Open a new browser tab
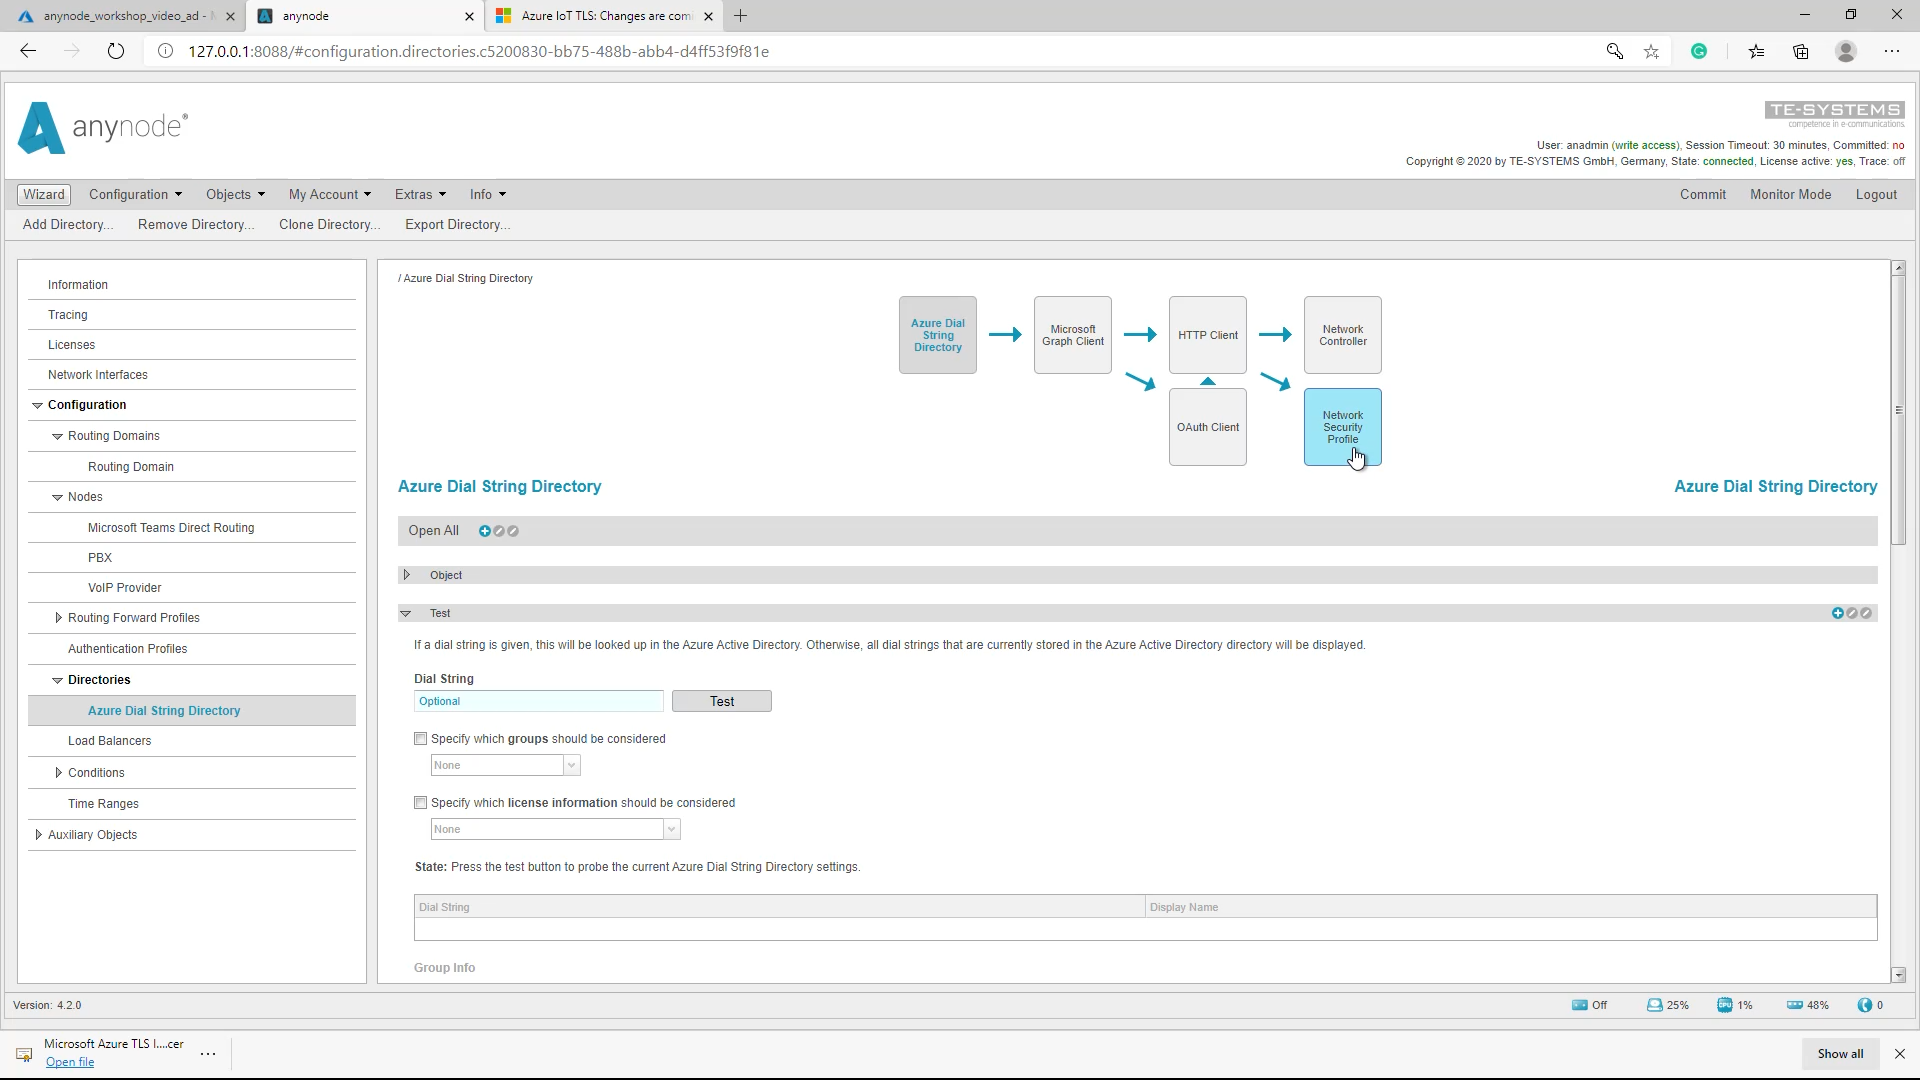The image size is (1920, 1080). [740, 16]
